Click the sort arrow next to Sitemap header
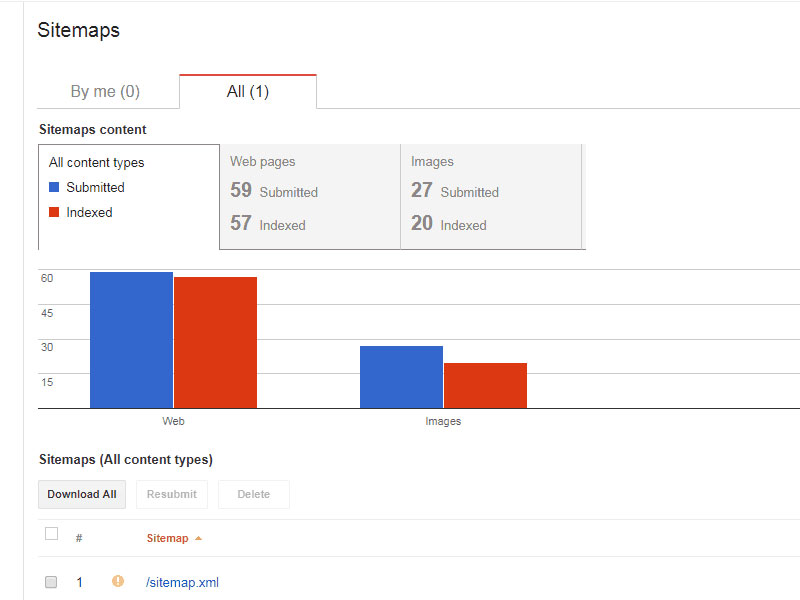 (x=198, y=539)
